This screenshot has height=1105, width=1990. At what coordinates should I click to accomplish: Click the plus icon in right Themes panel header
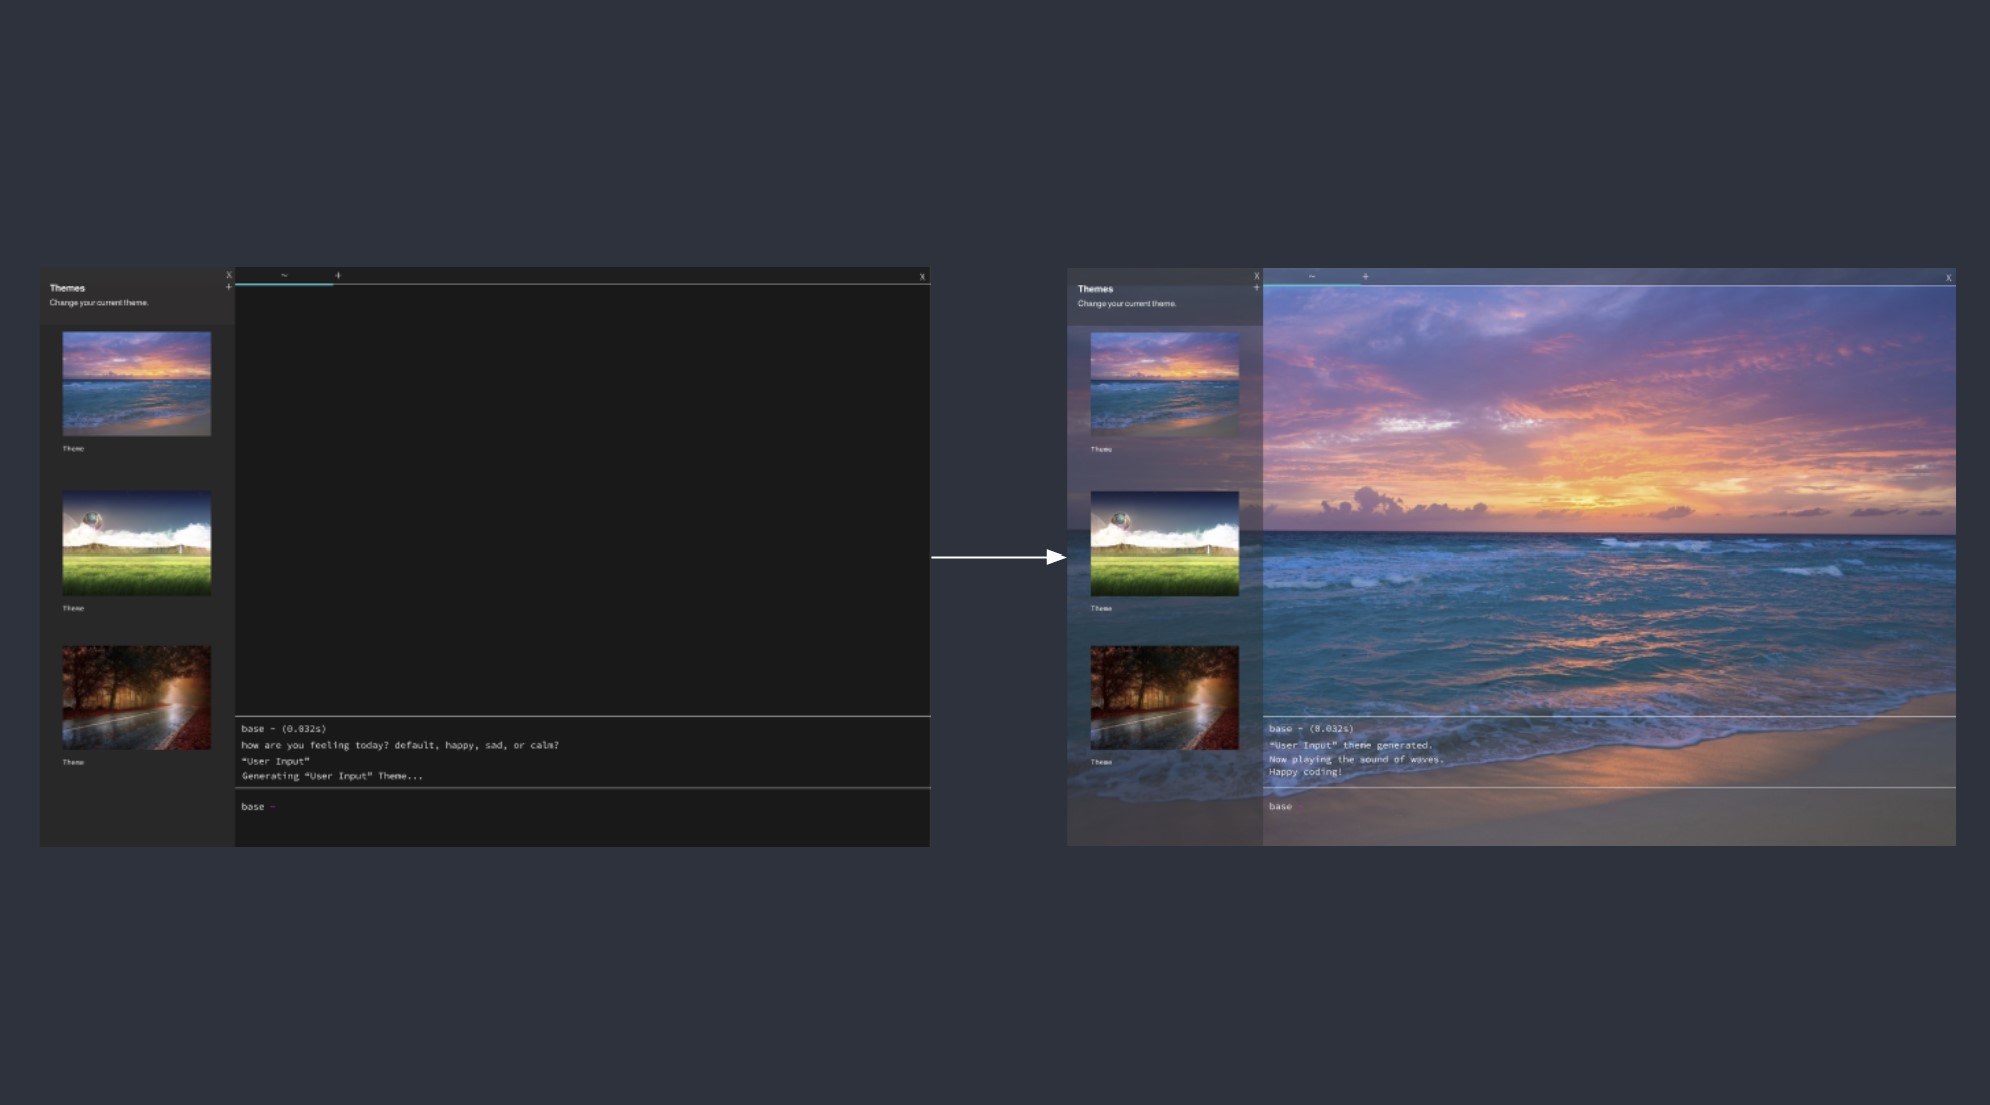click(1257, 288)
